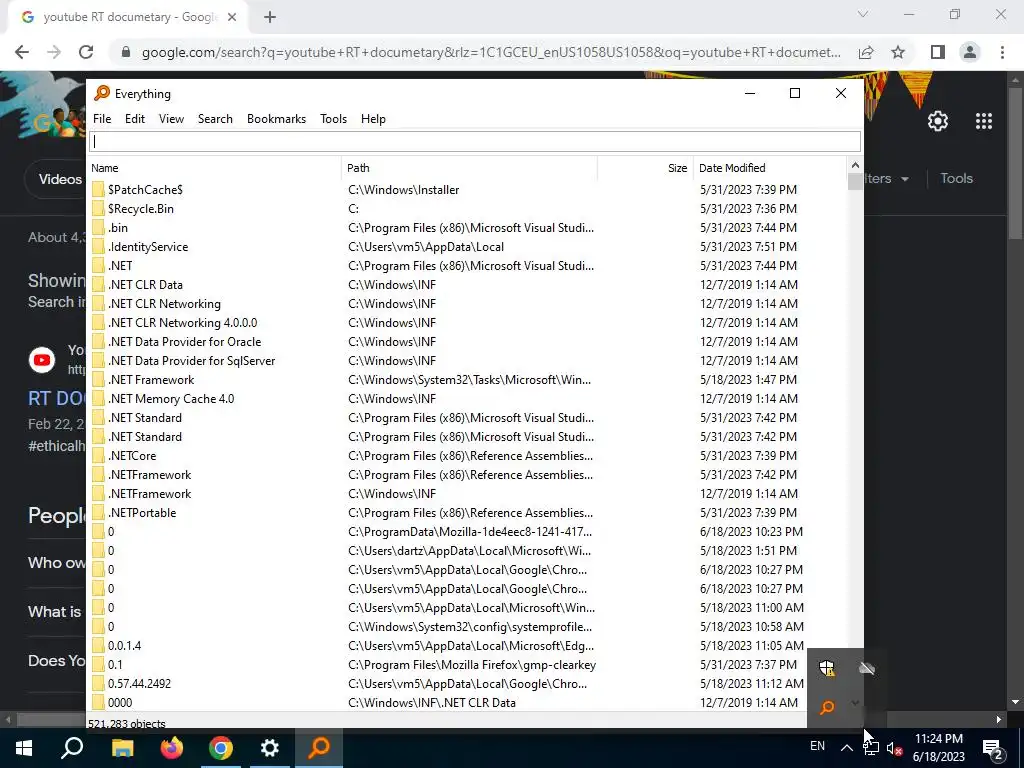Click the folder icon of .NETCore
Viewport: 1024px width, 768px height.
[x=98, y=455]
